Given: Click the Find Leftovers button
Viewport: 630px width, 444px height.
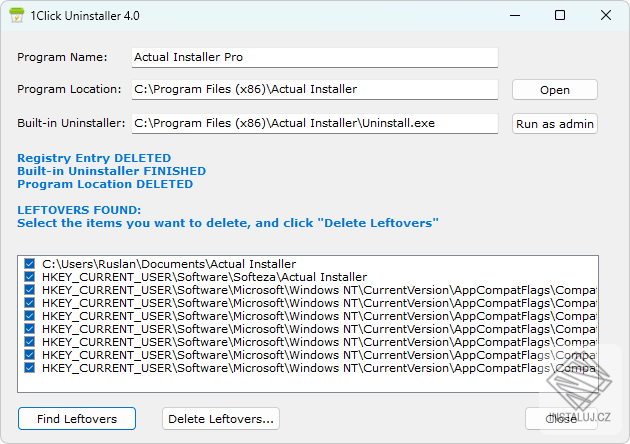Looking at the screenshot, I should [x=76, y=419].
